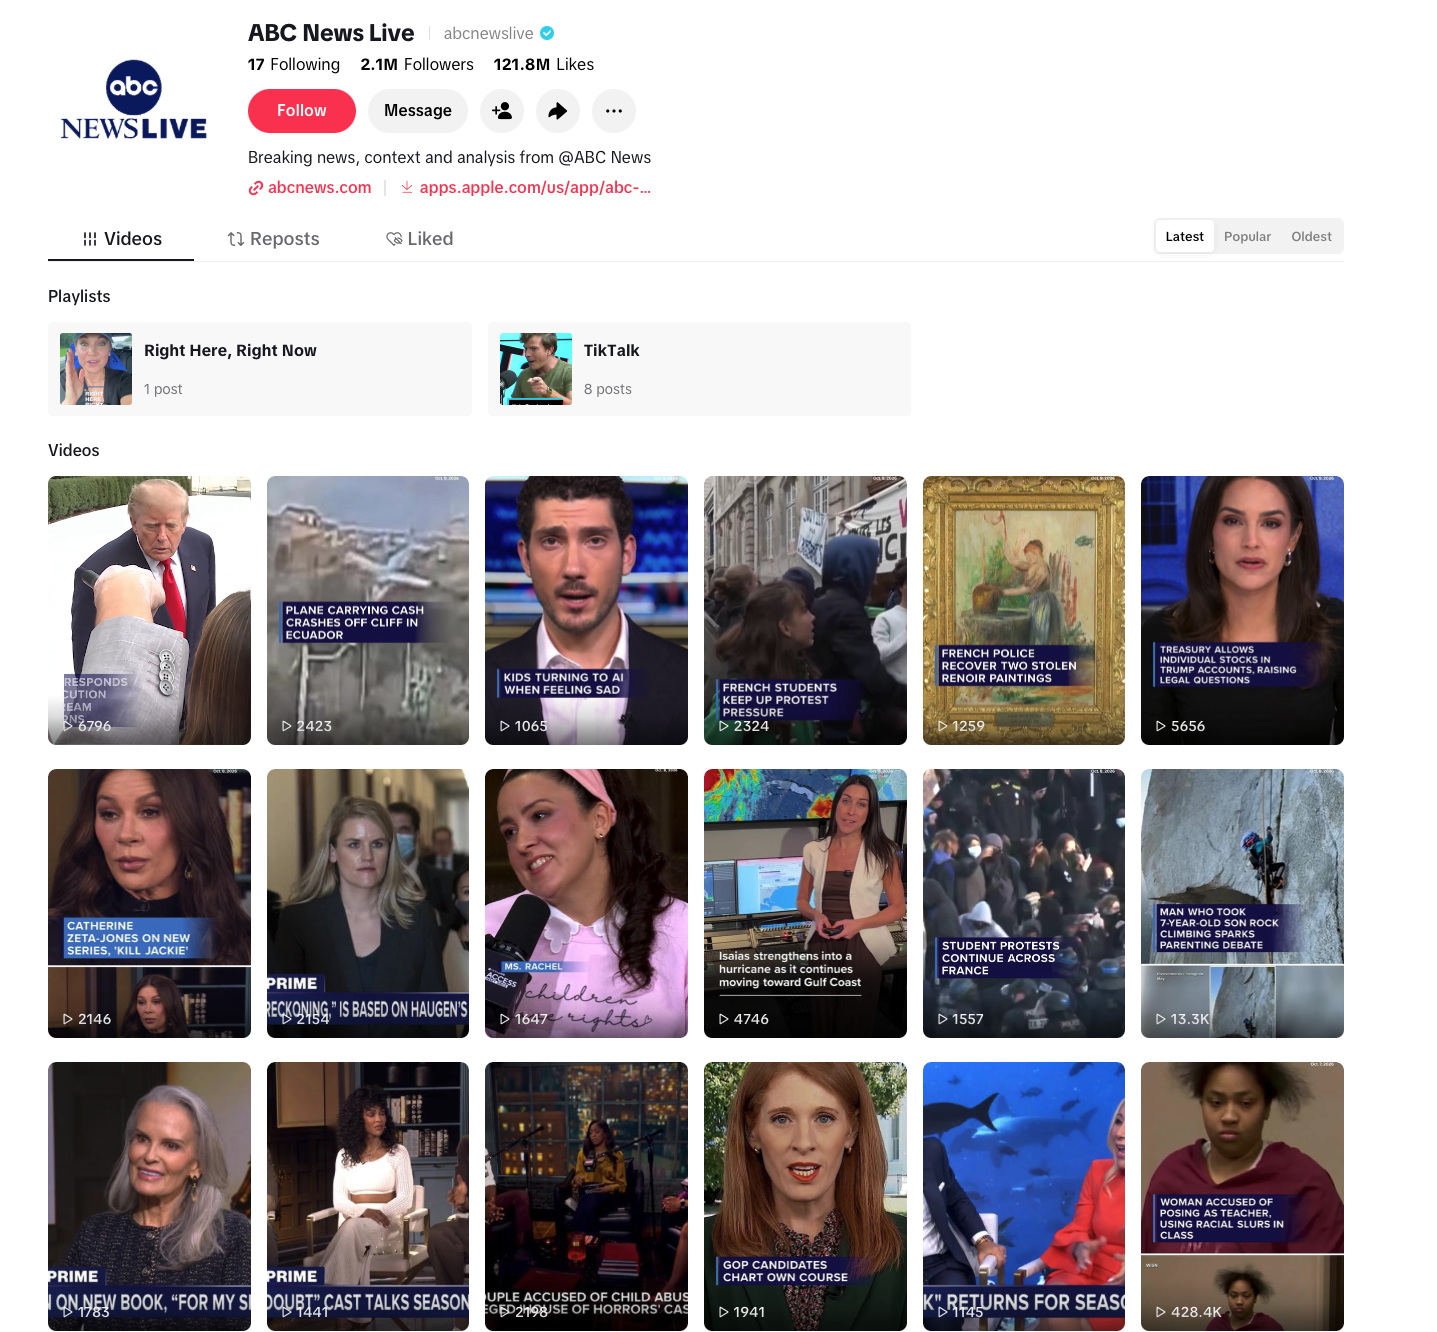The height and width of the screenshot is (1332, 1437).
Task: Open the TikTalk playlist
Action: pos(699,369)
